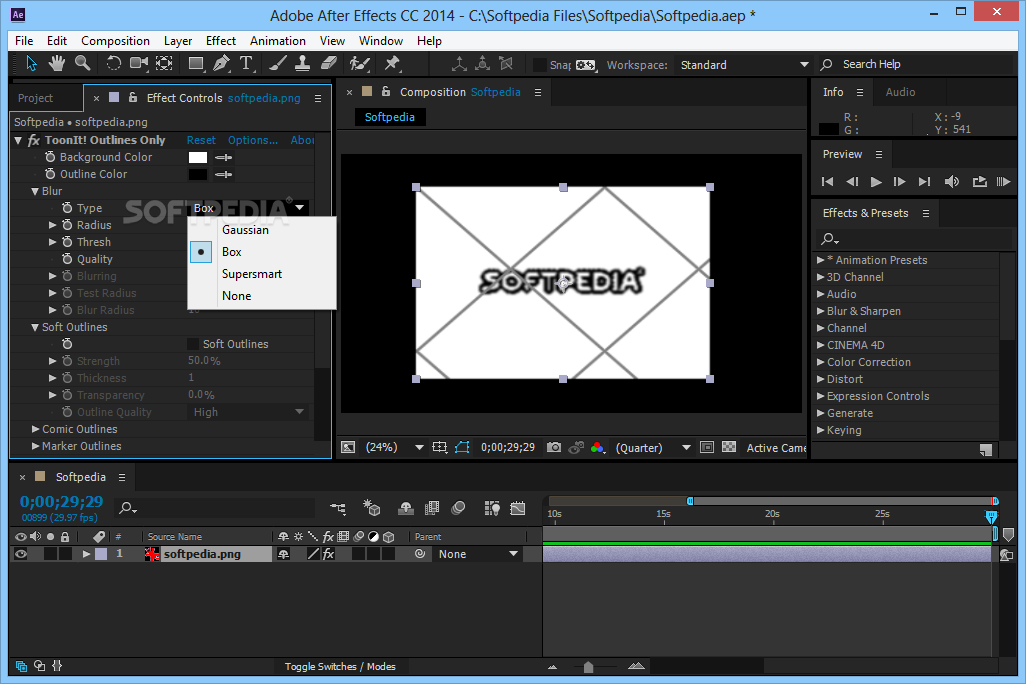Mute audio in Preview panel

(x=952, y=182)
